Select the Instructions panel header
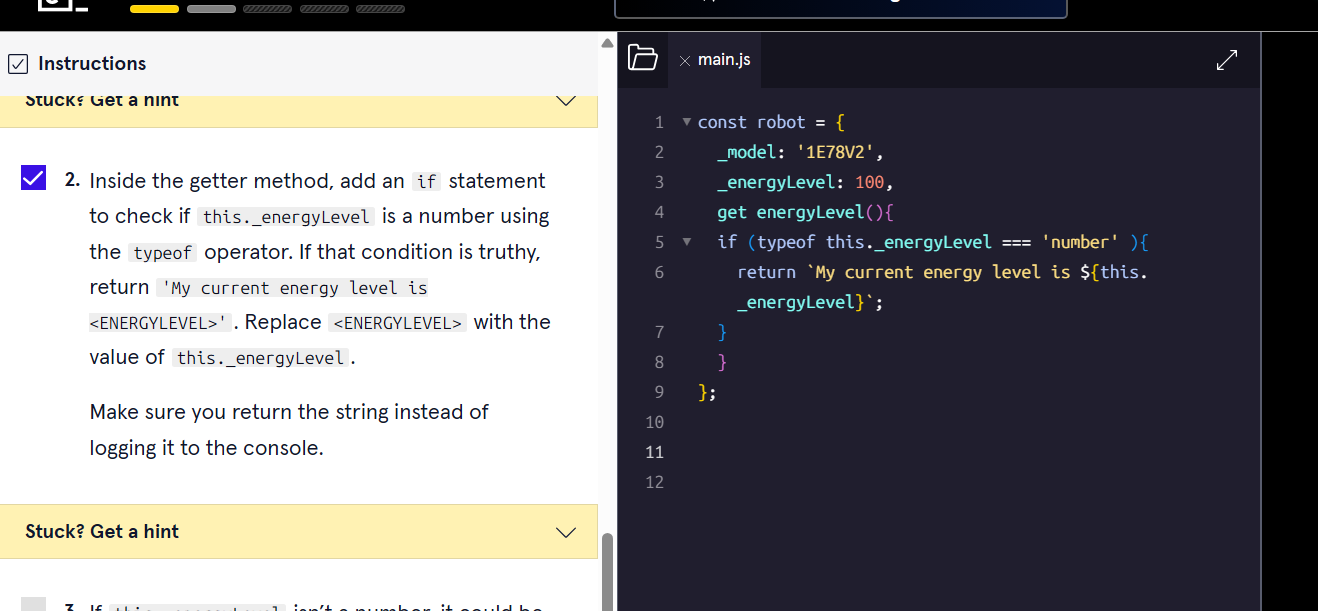This screenshot has height=611, width=1318. [x=92, y=64]
